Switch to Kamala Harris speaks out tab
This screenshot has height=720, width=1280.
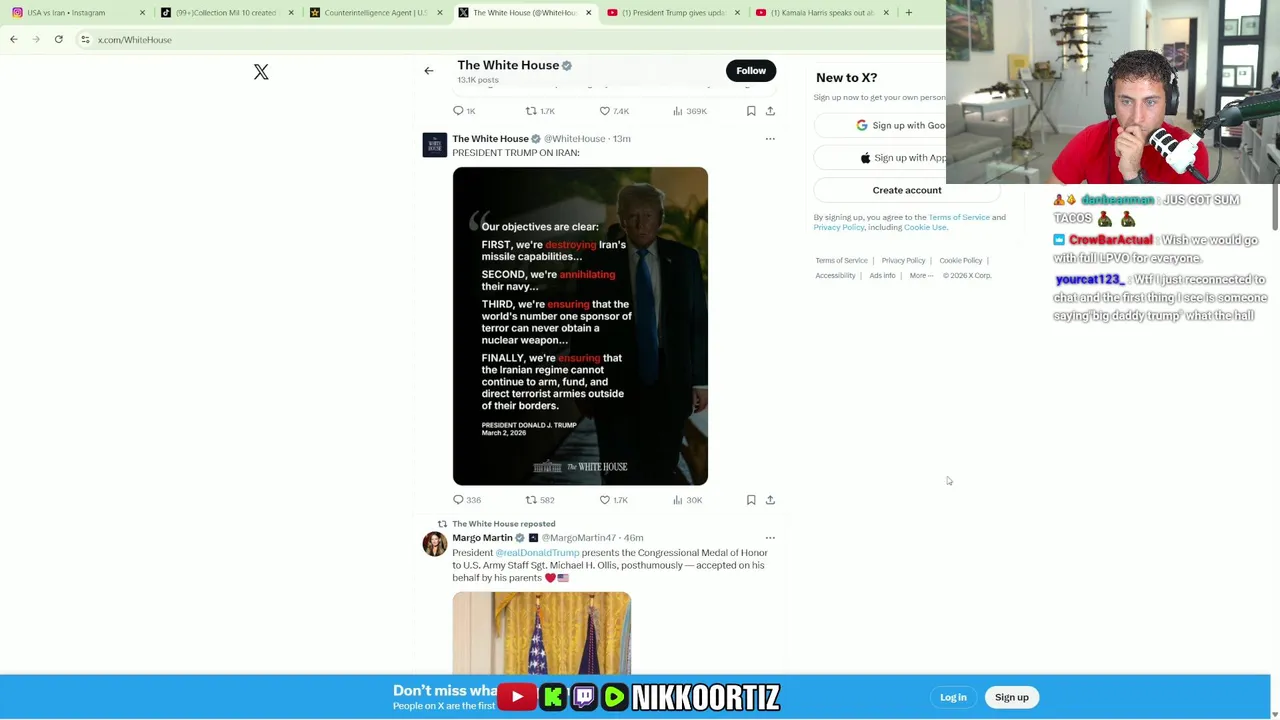820,13
